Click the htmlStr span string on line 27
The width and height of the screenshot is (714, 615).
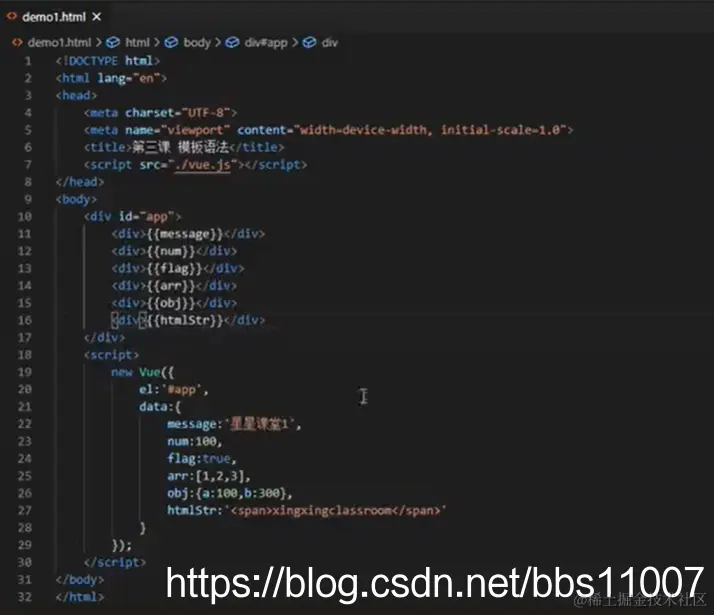click(x=335, y=511)
